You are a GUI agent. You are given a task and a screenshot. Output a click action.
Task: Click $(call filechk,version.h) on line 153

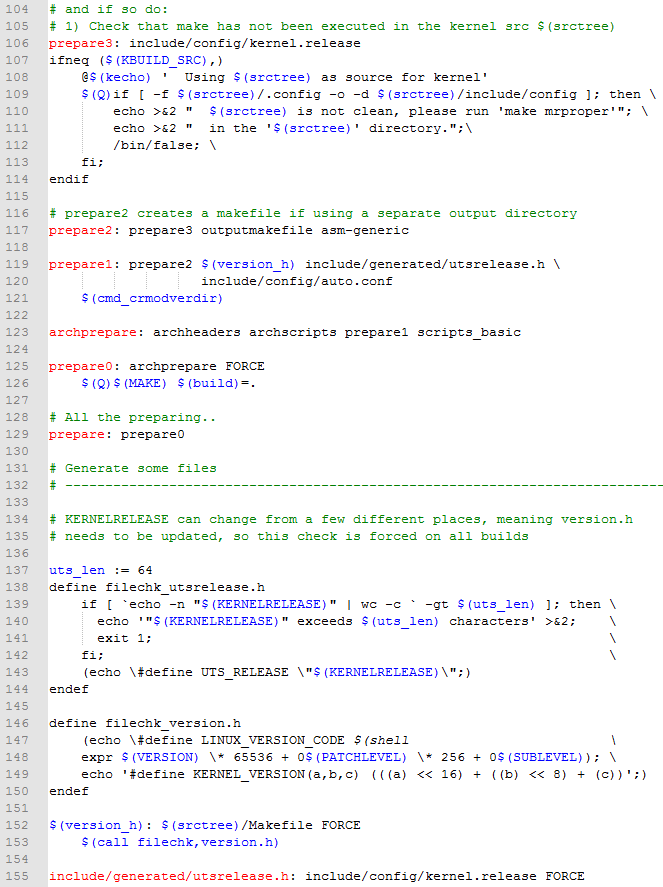(x=180, y=842)
